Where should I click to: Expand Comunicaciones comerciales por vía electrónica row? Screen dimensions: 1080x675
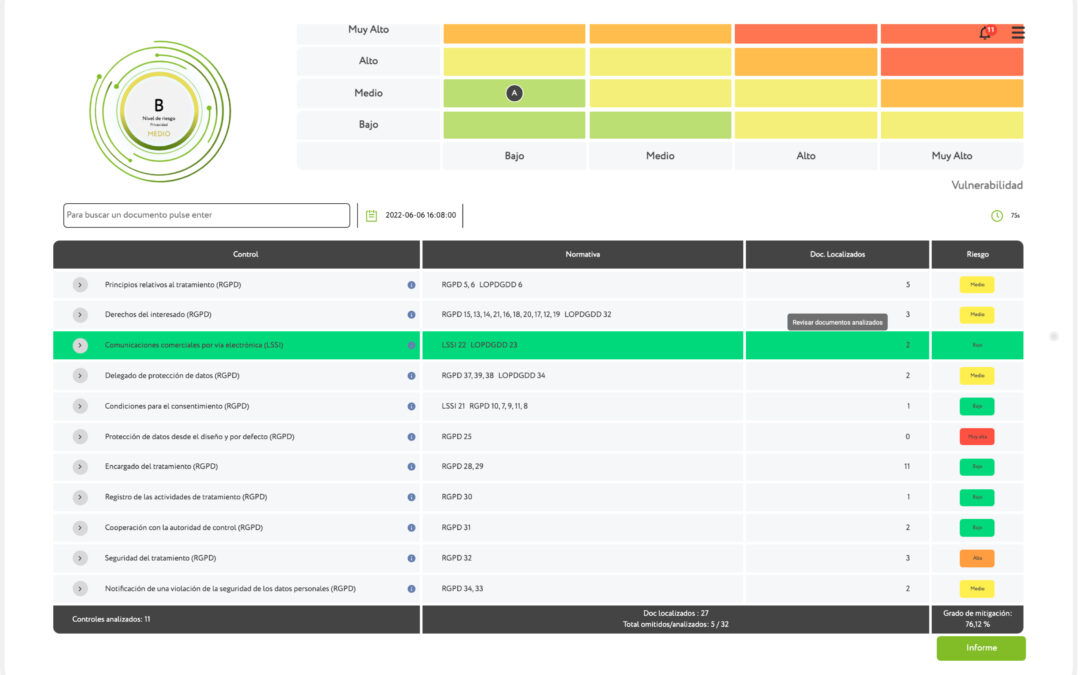point(81,346)
